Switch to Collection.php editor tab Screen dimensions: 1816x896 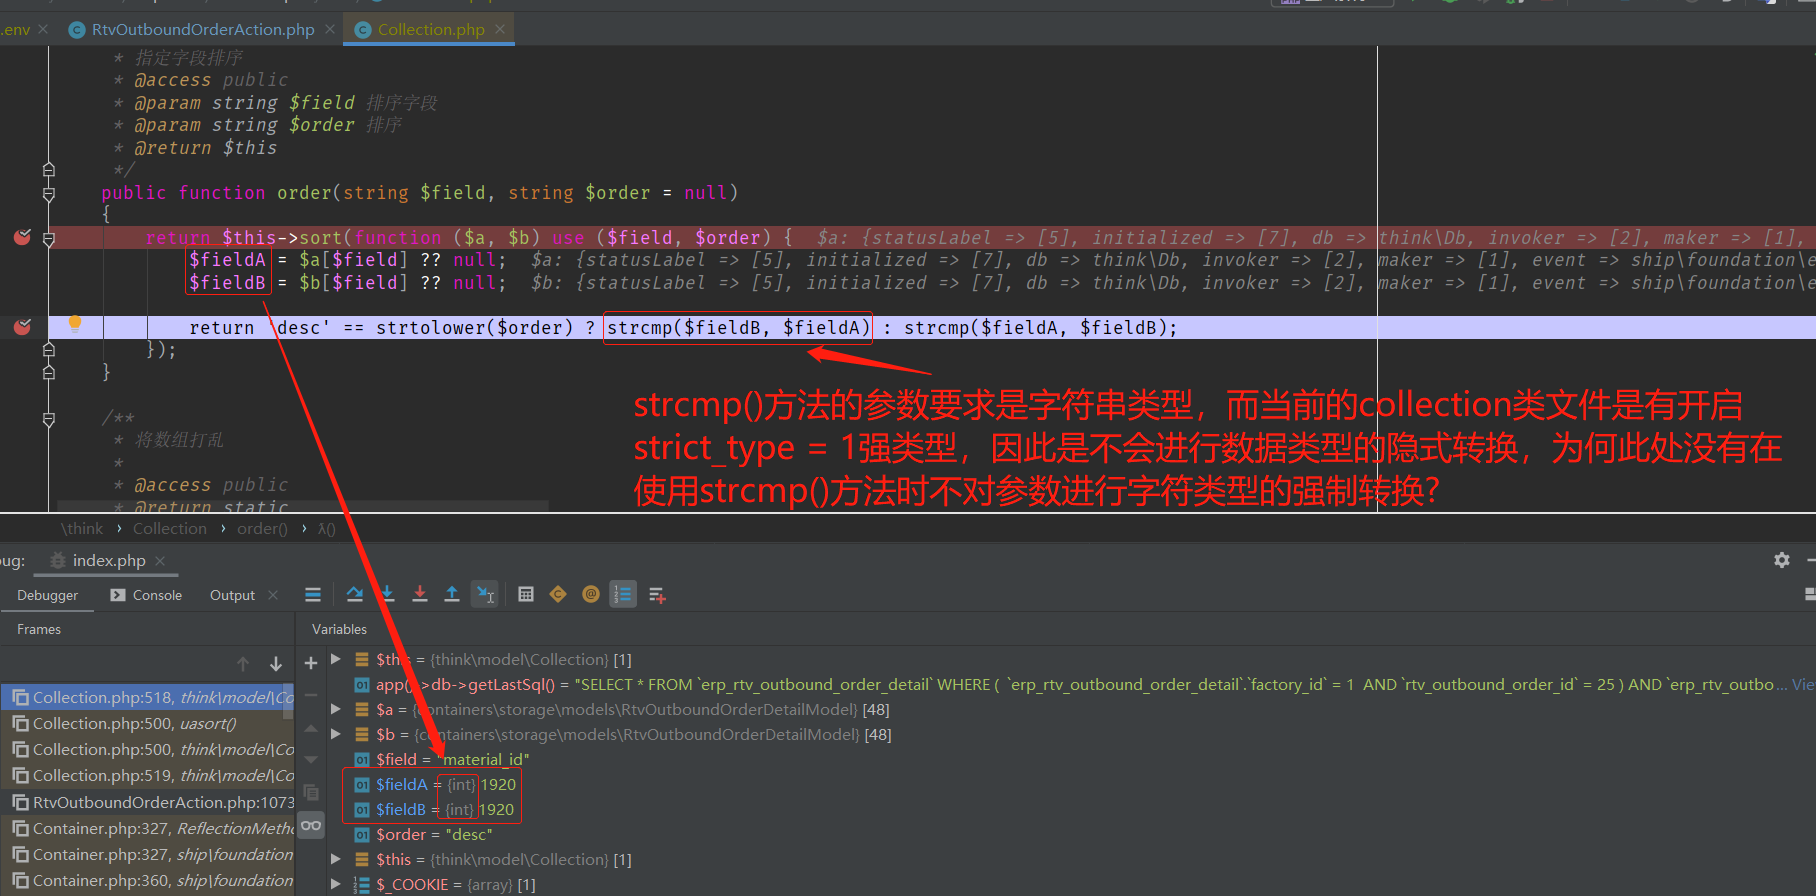coord(430,30)
